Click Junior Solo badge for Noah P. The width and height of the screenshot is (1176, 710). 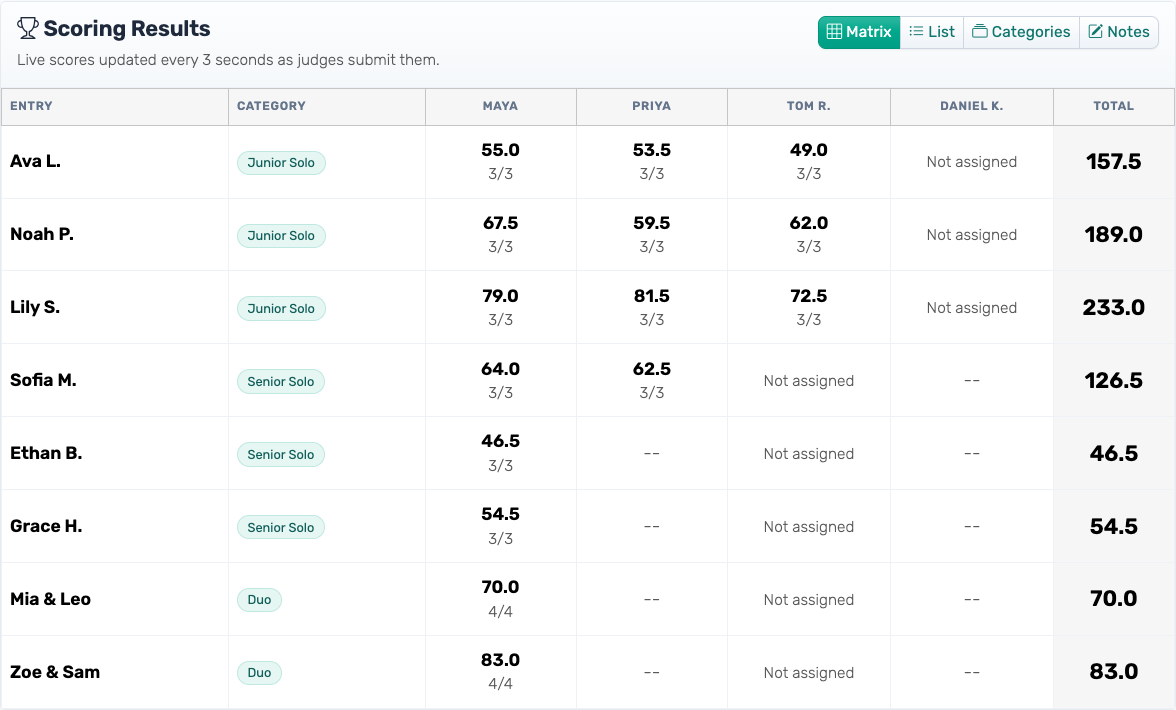281,235
